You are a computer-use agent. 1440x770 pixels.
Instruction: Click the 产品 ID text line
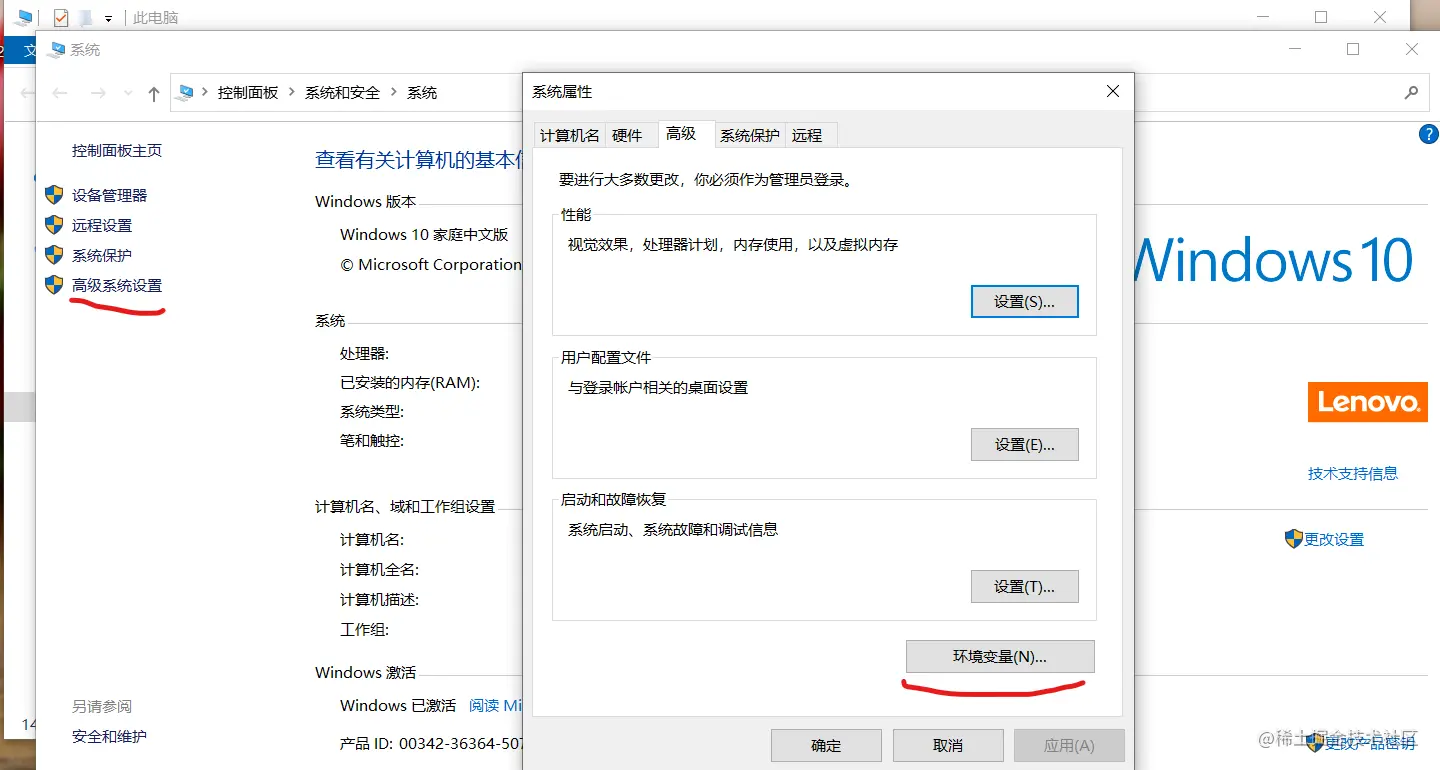click(x=431, y=744)
